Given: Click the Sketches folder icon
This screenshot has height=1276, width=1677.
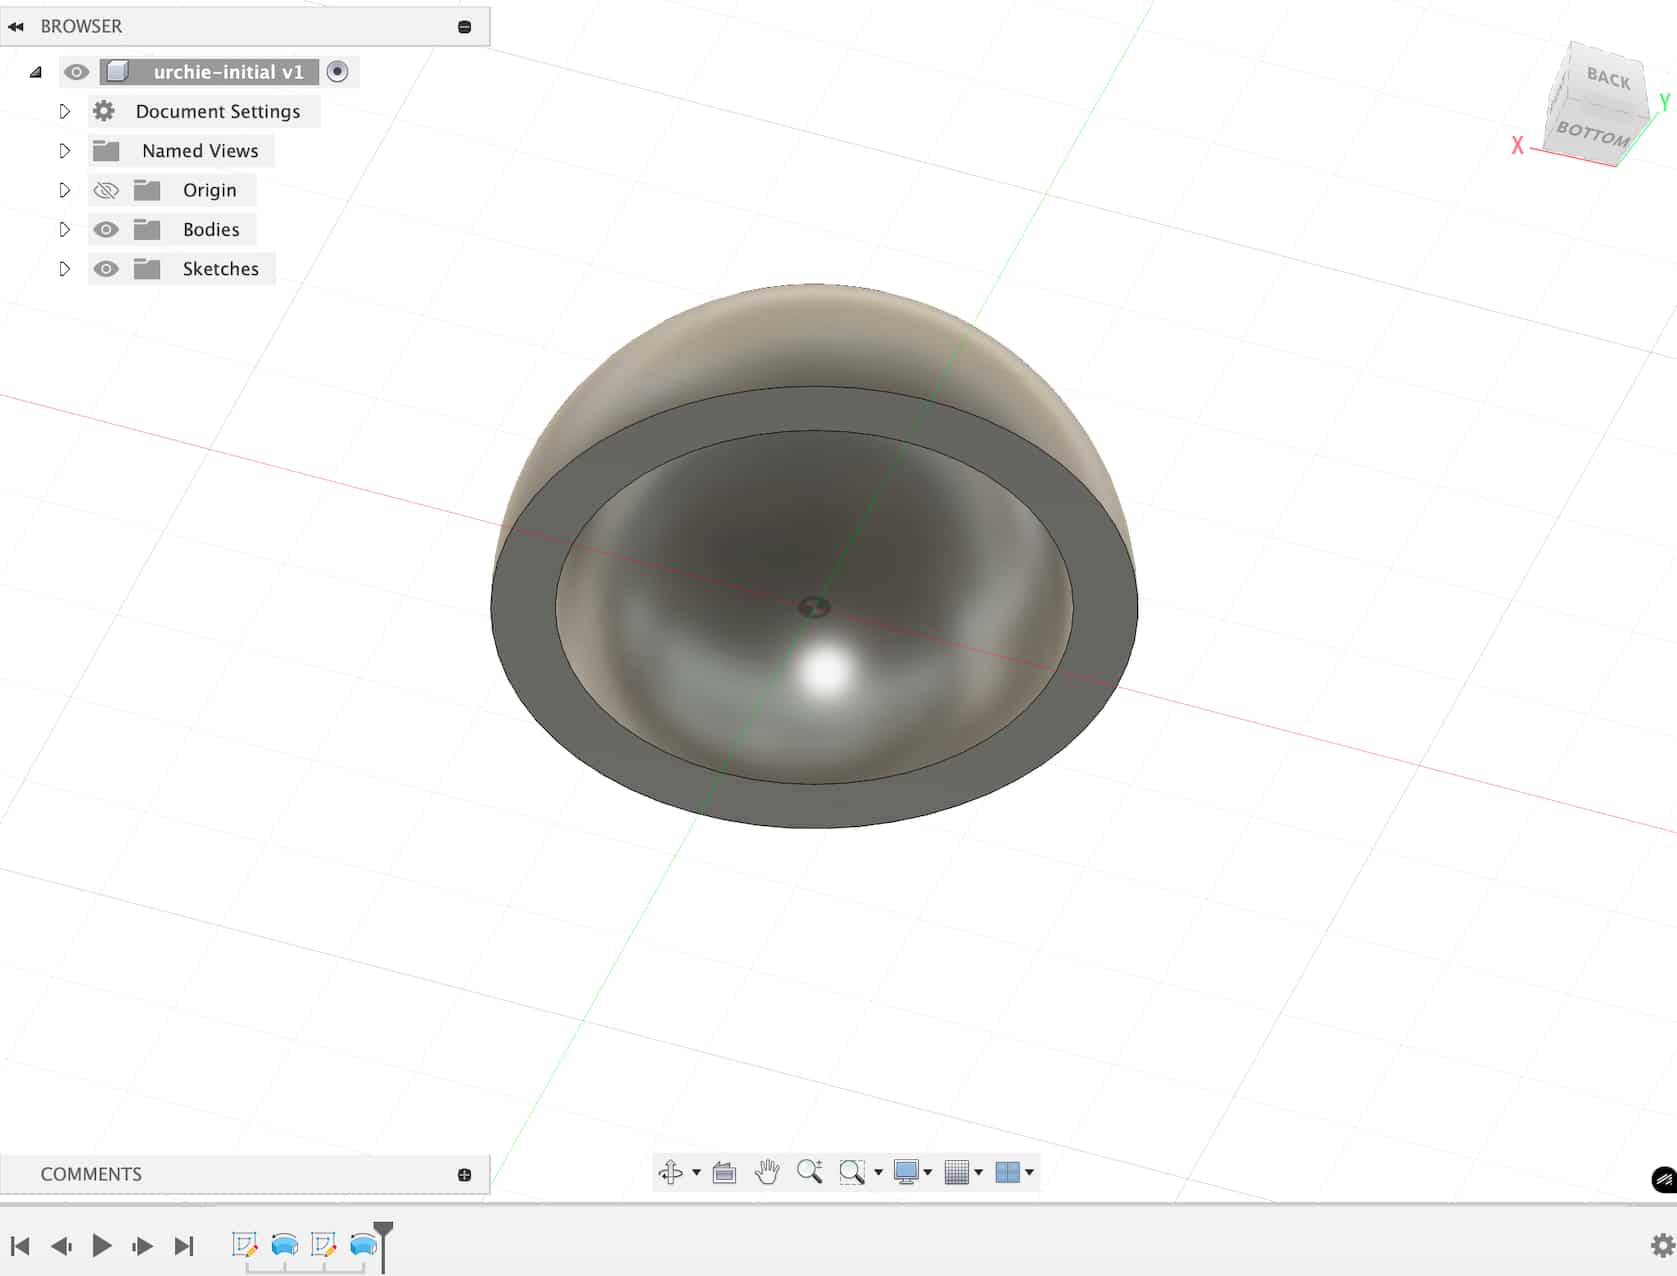Looking at the screenshot, I should click(x=147, y=269).
